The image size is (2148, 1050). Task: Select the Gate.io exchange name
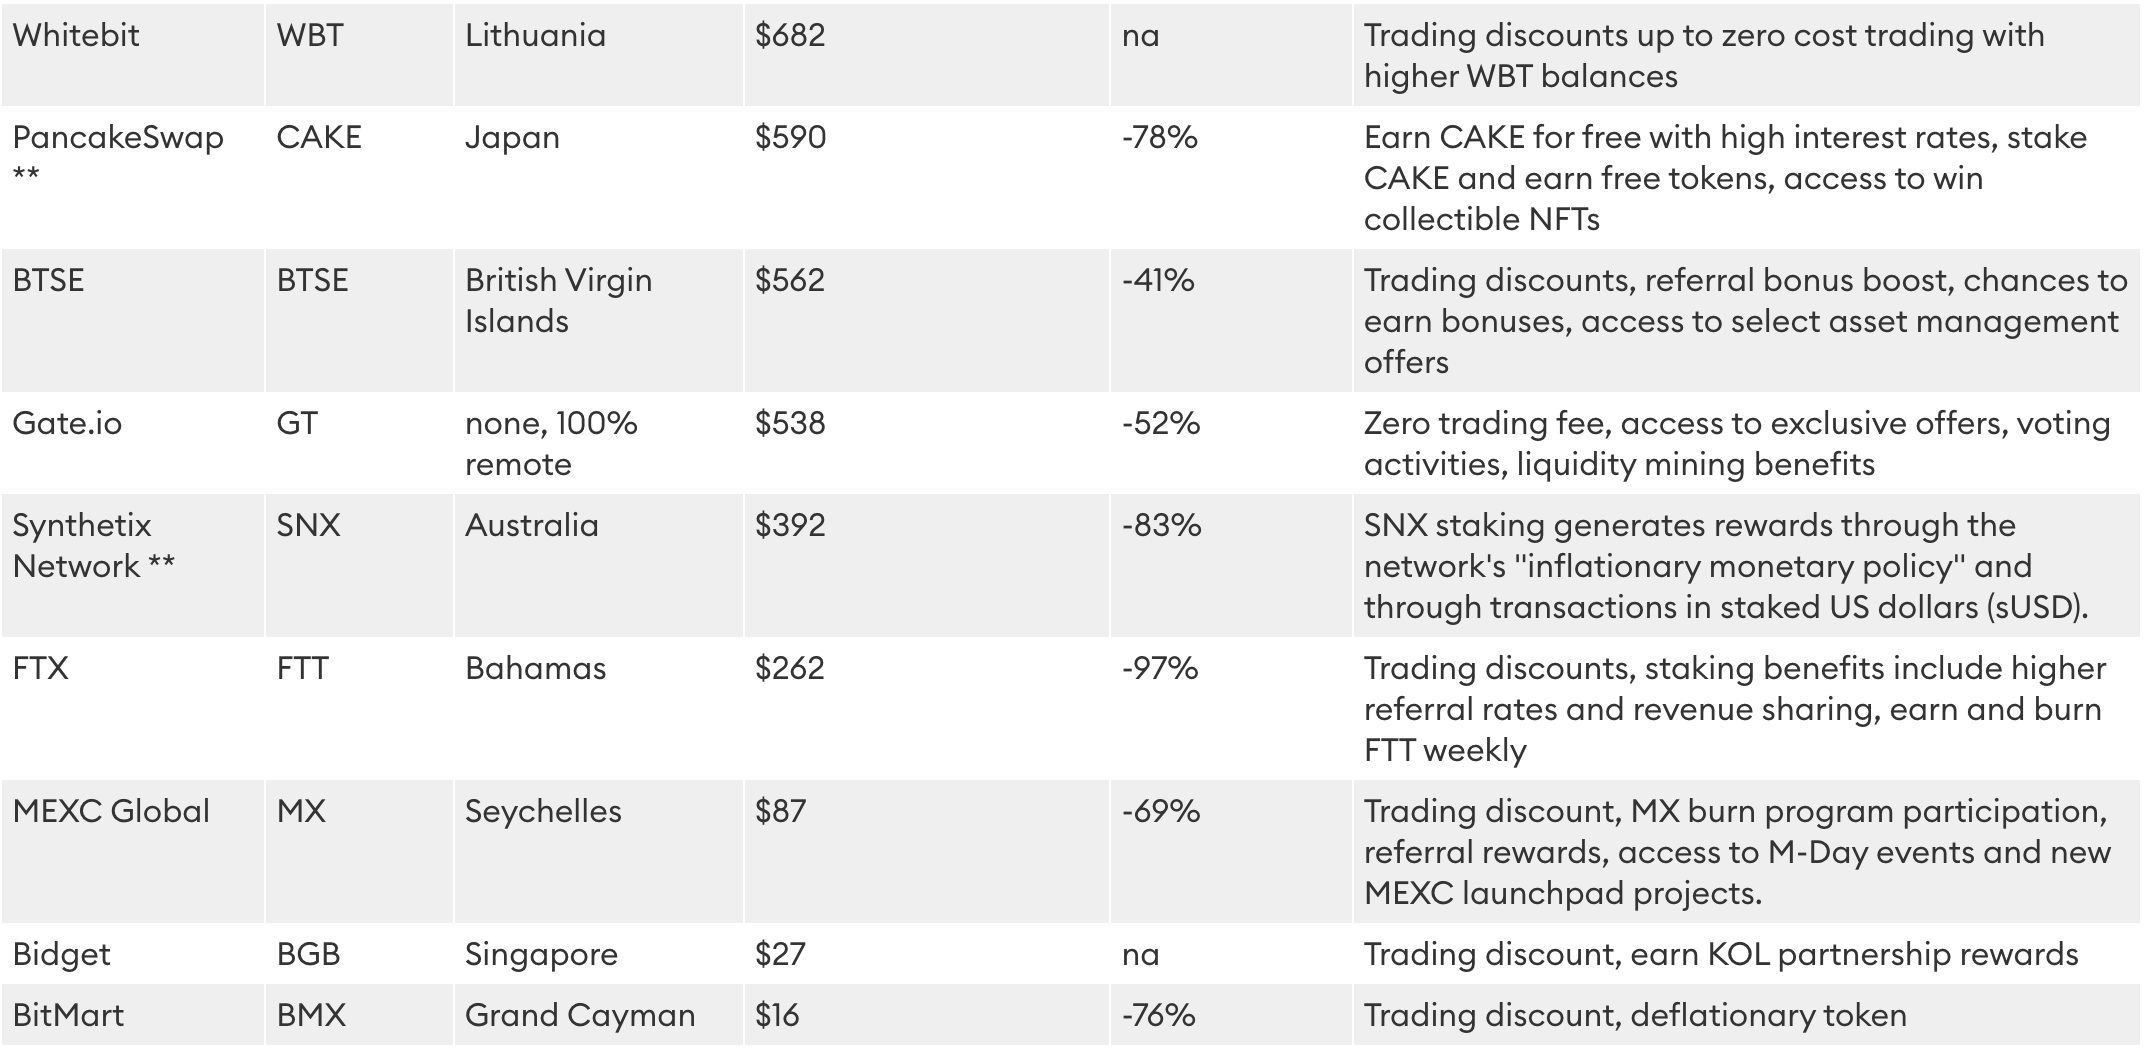click(67, 424)
